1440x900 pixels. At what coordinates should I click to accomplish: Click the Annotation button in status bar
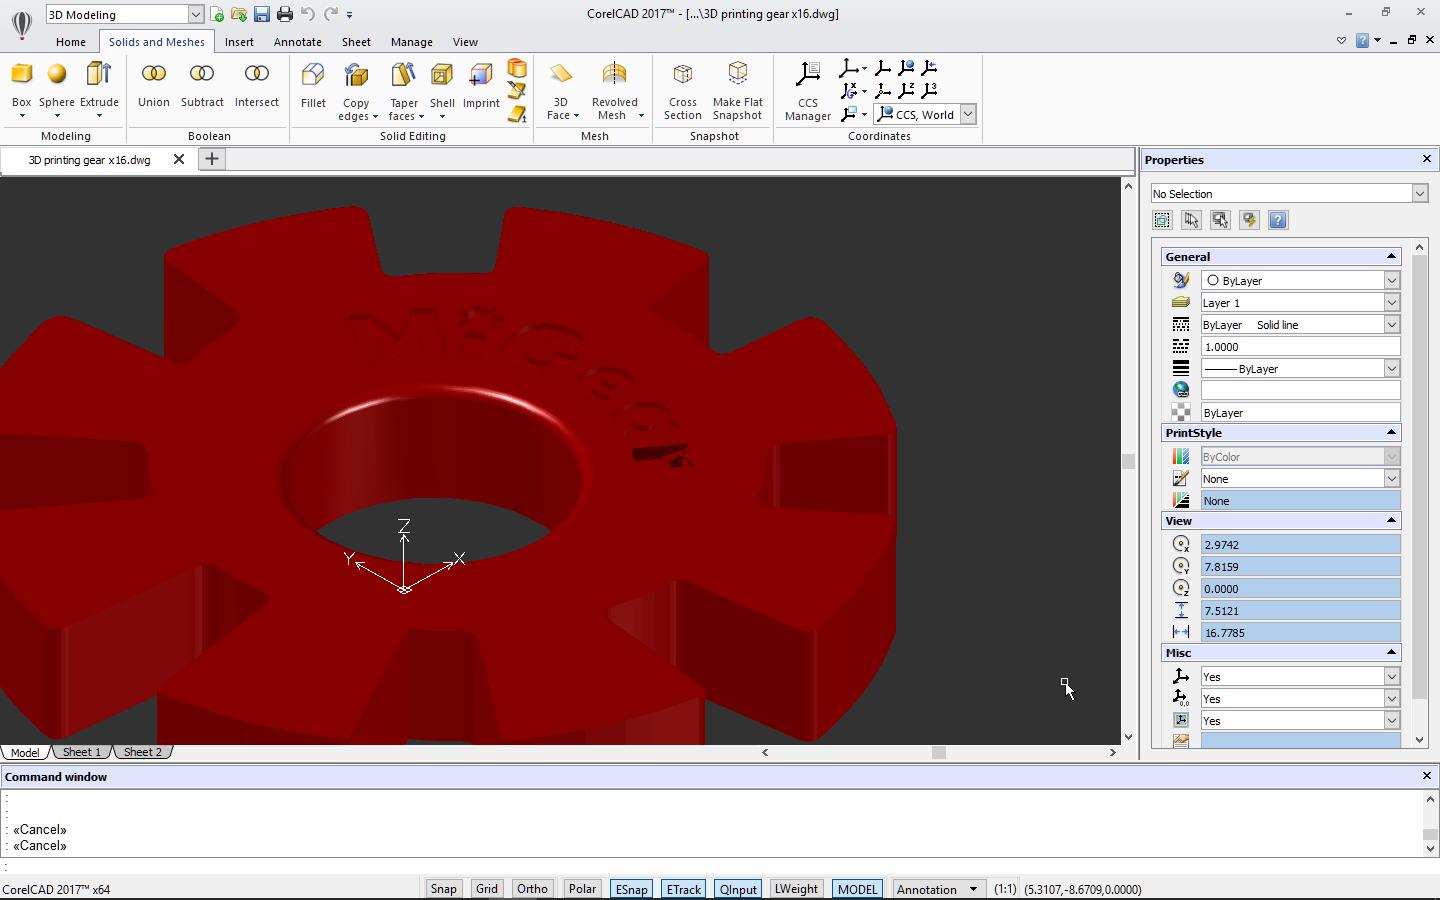tap(936, 889)
